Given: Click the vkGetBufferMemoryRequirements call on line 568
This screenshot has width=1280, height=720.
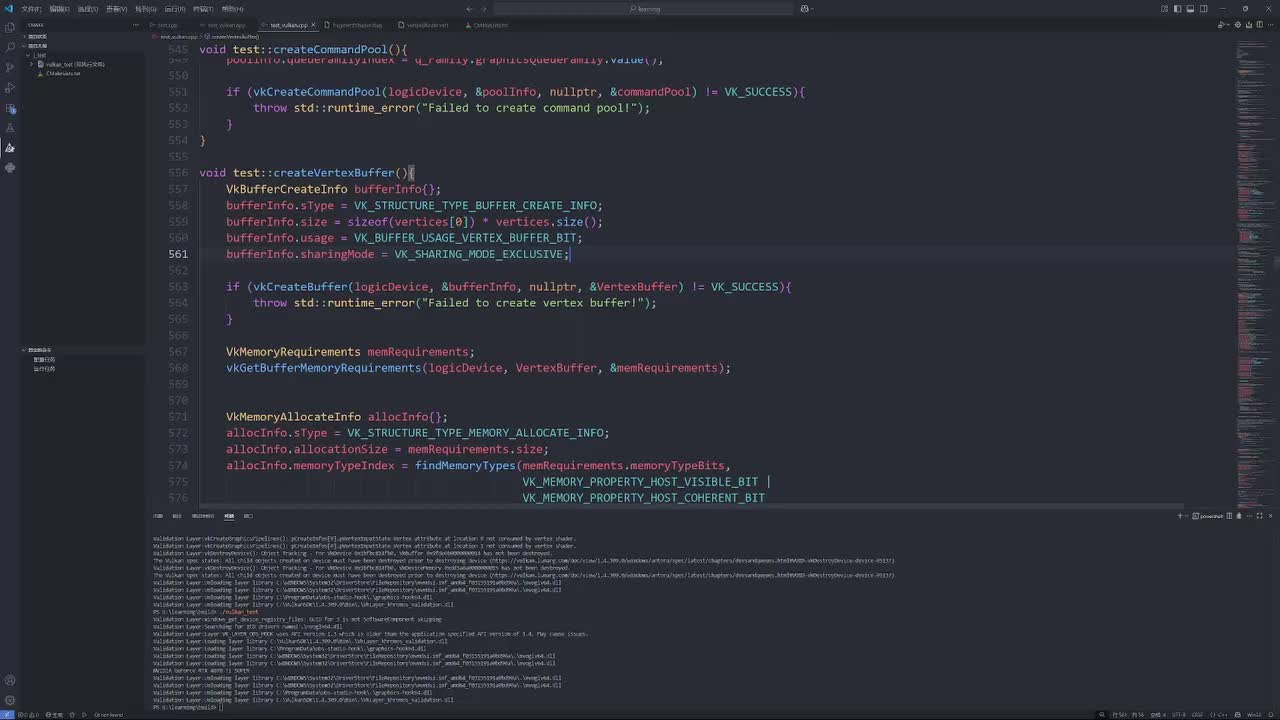Looking at the screenshot, I should (x=324, y=368).
